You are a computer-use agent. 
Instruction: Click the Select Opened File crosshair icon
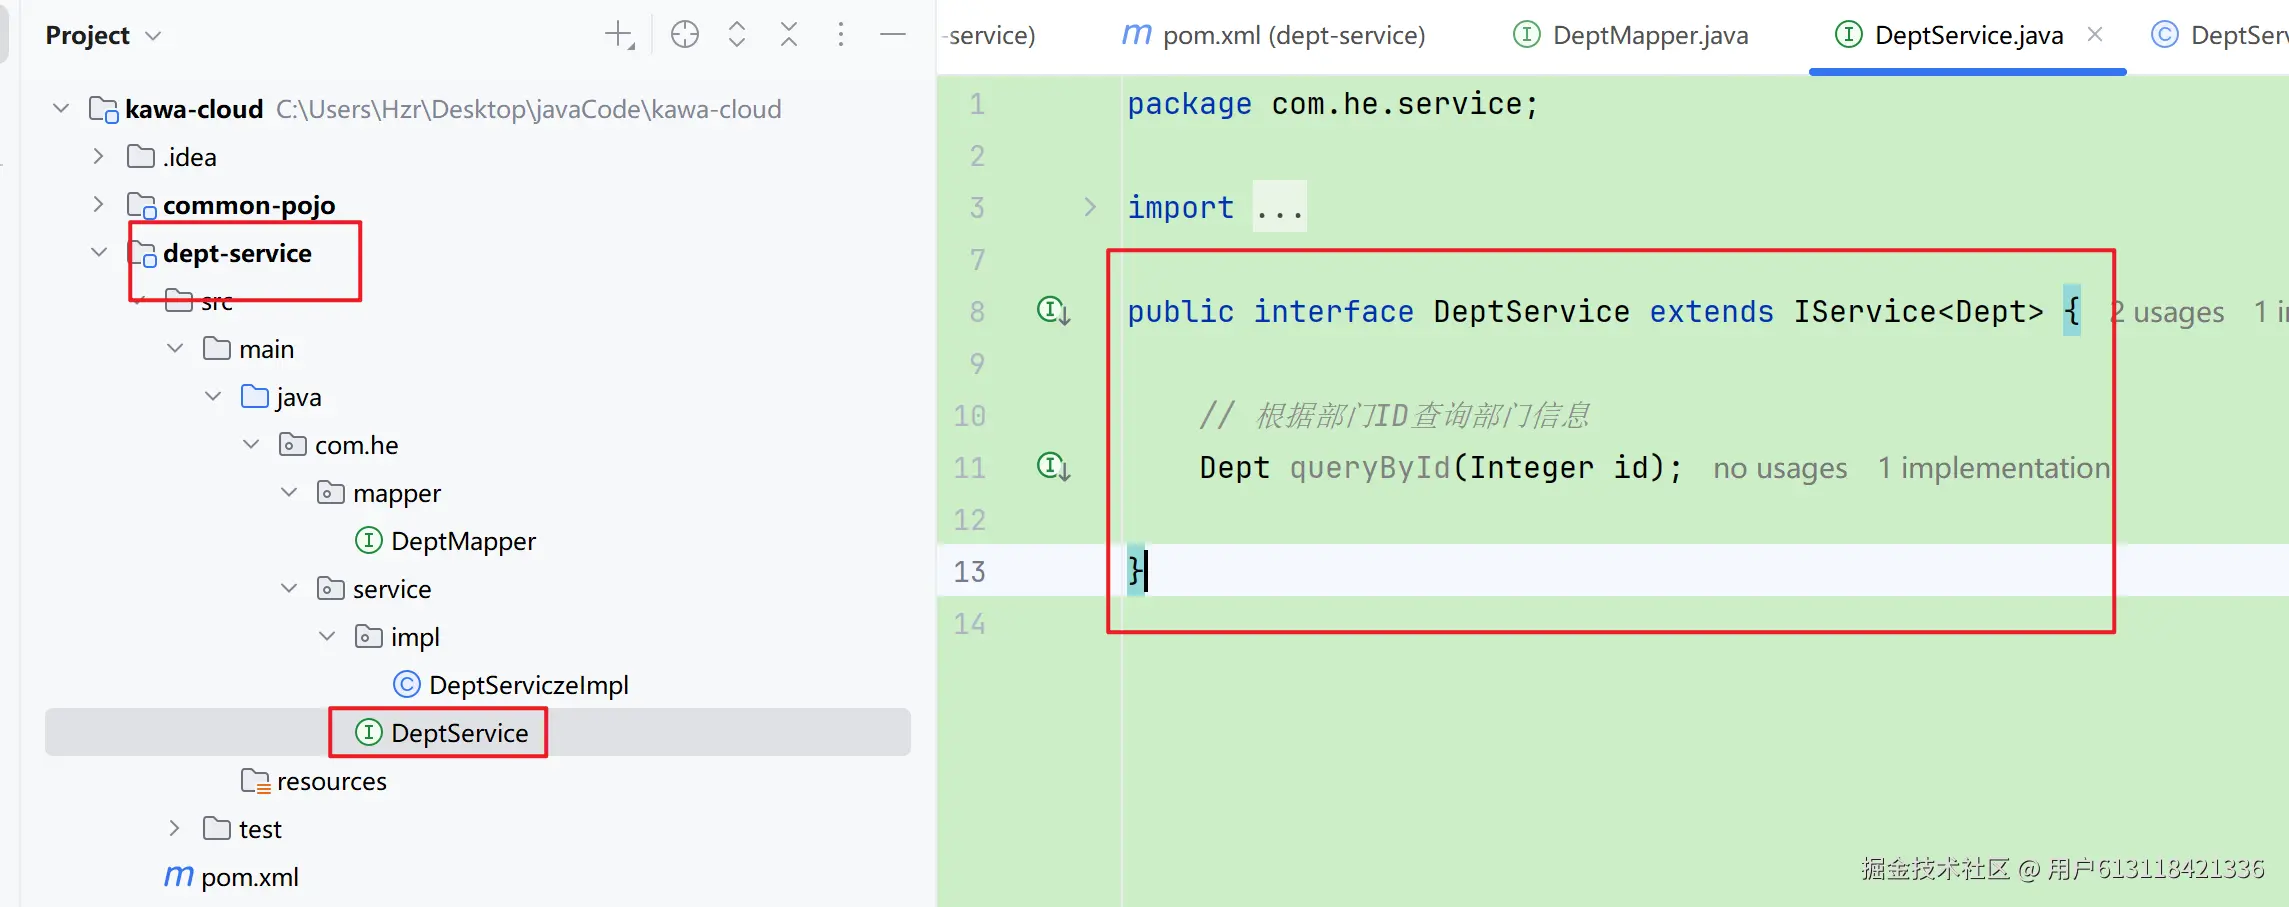click(685, 35)
